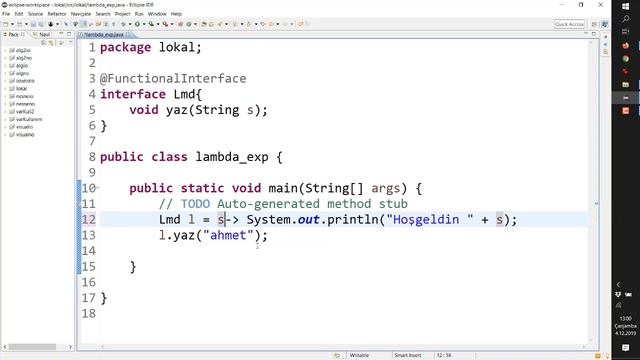The height and width of the screenshot is (360, 640).
Task: Open the Window menu
Action: (x=157, y=14)
